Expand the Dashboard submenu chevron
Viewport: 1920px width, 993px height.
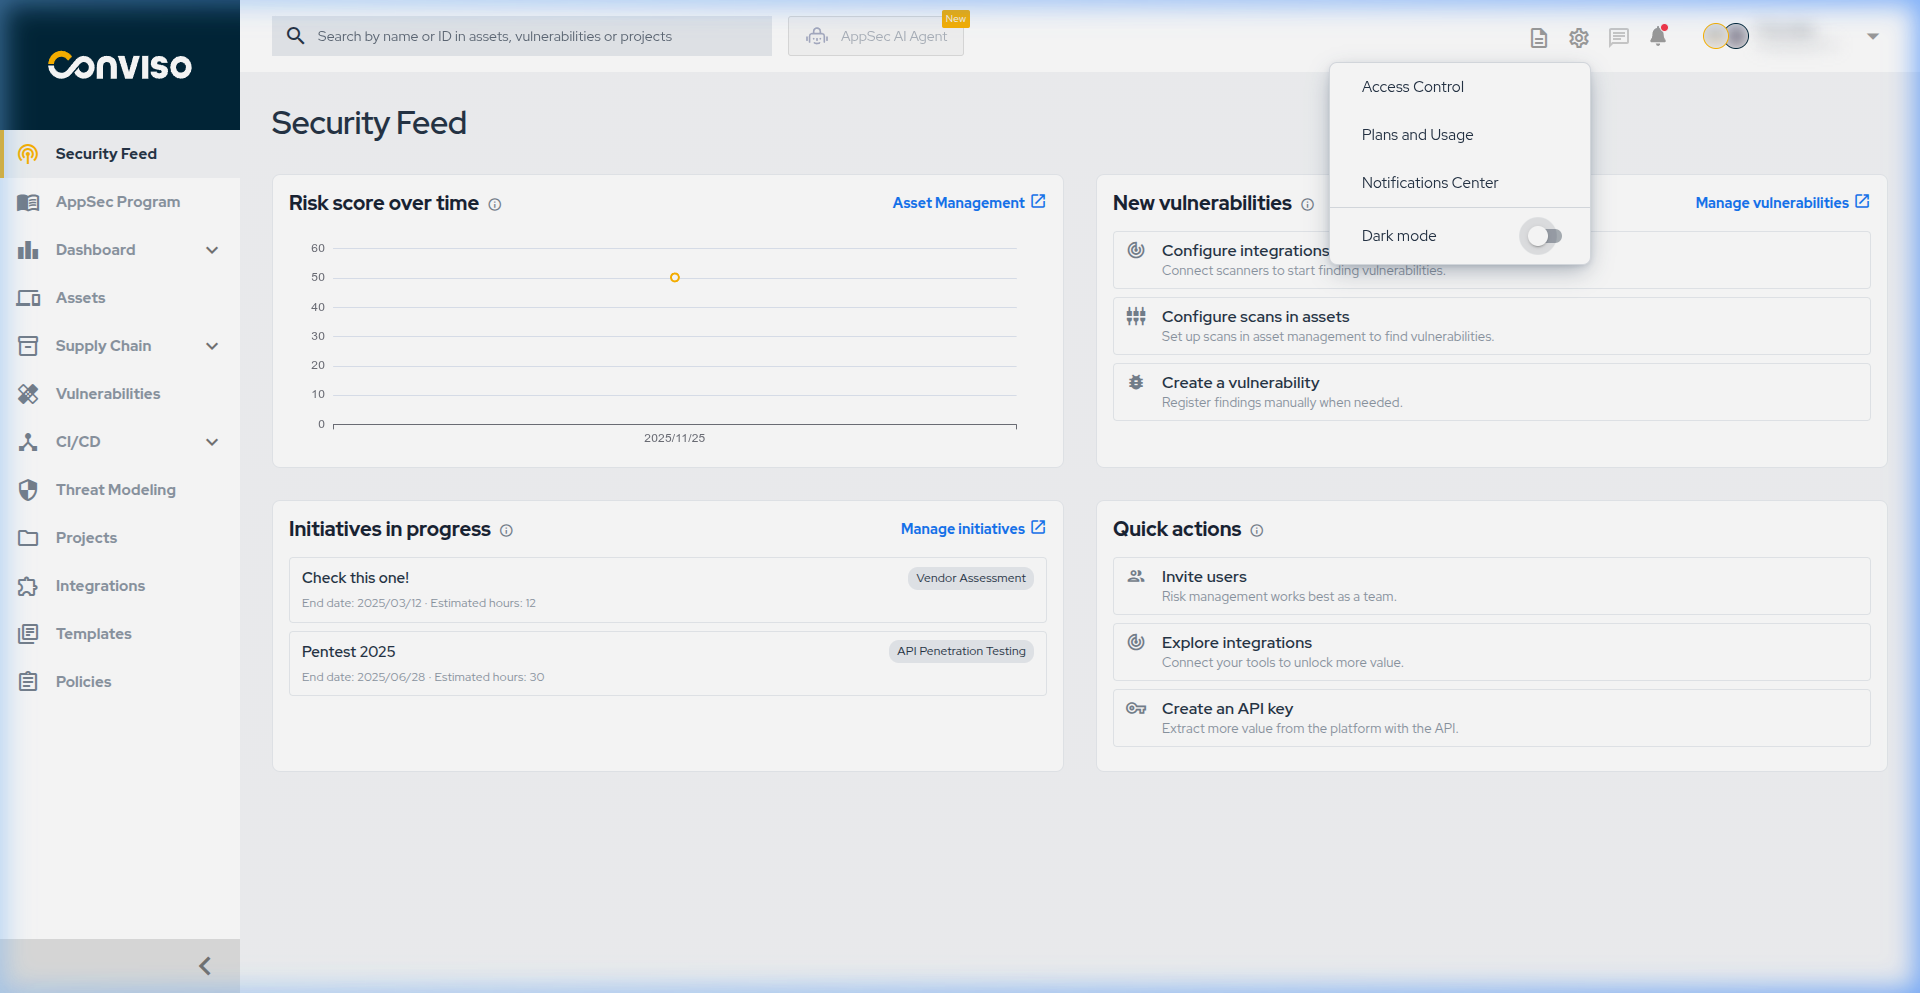[x=212, y=250]
